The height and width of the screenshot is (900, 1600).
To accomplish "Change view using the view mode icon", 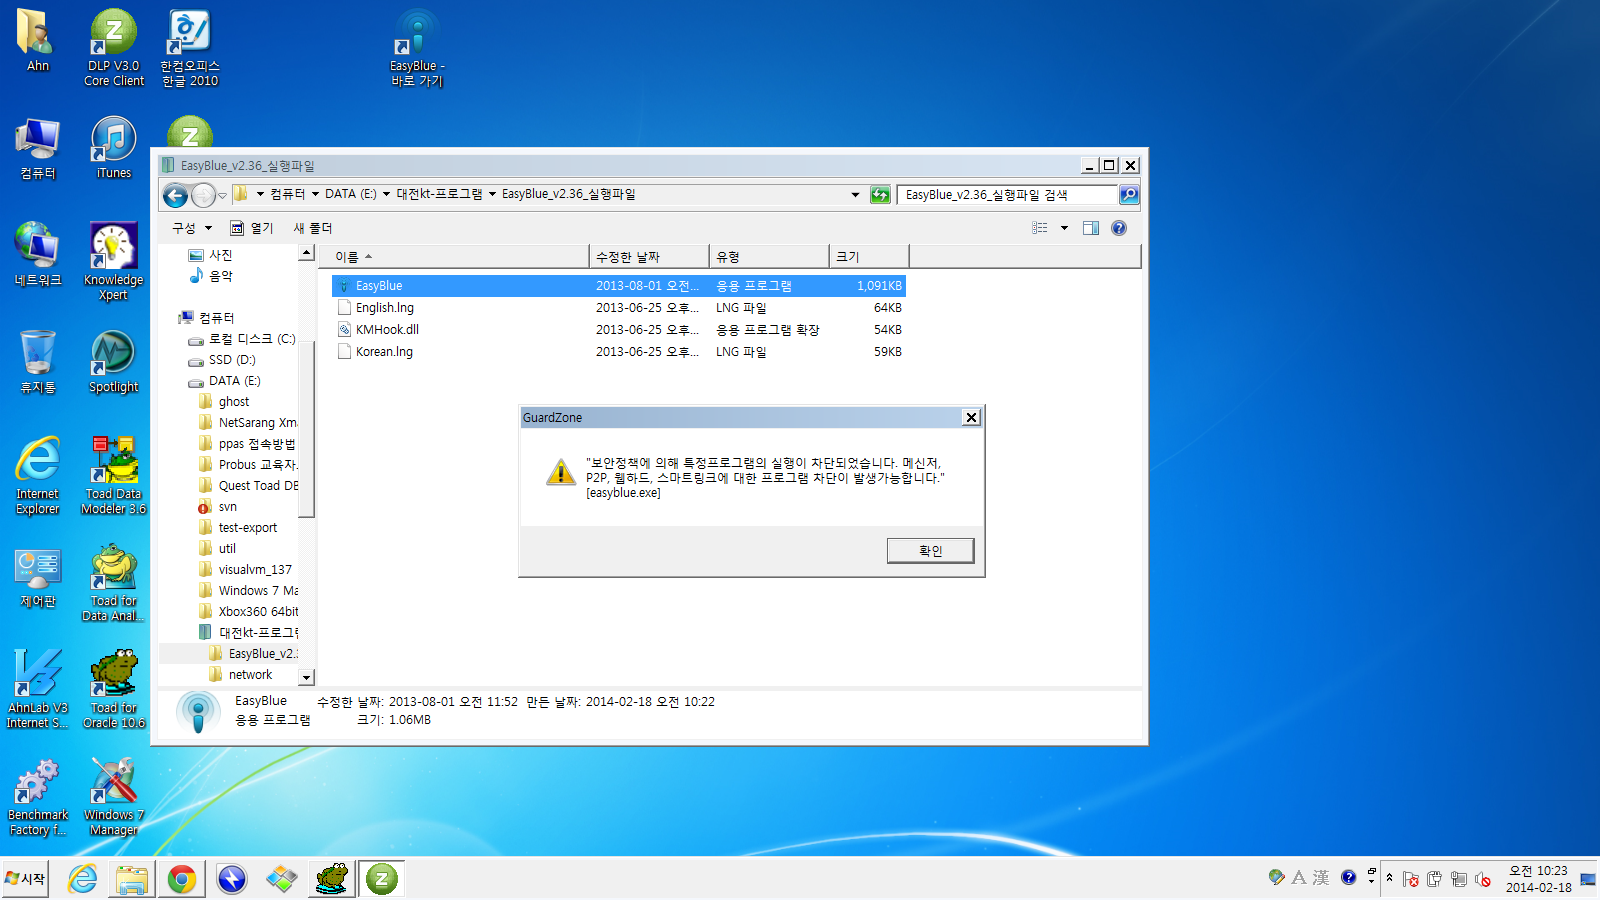I will pyautogui.click(x=1040, y=228).
